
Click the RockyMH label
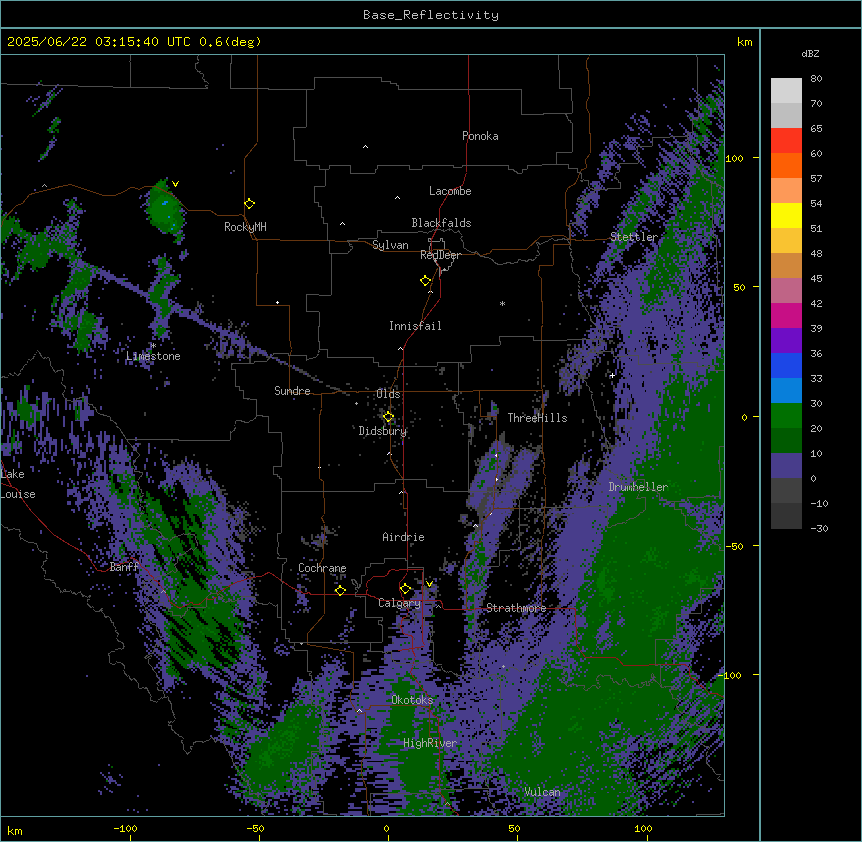(245, 227)
